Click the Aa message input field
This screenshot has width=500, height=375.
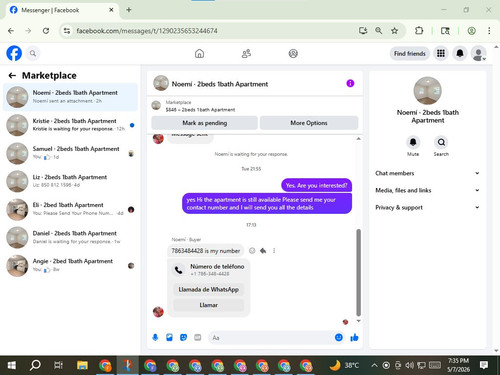click(270, 338)
